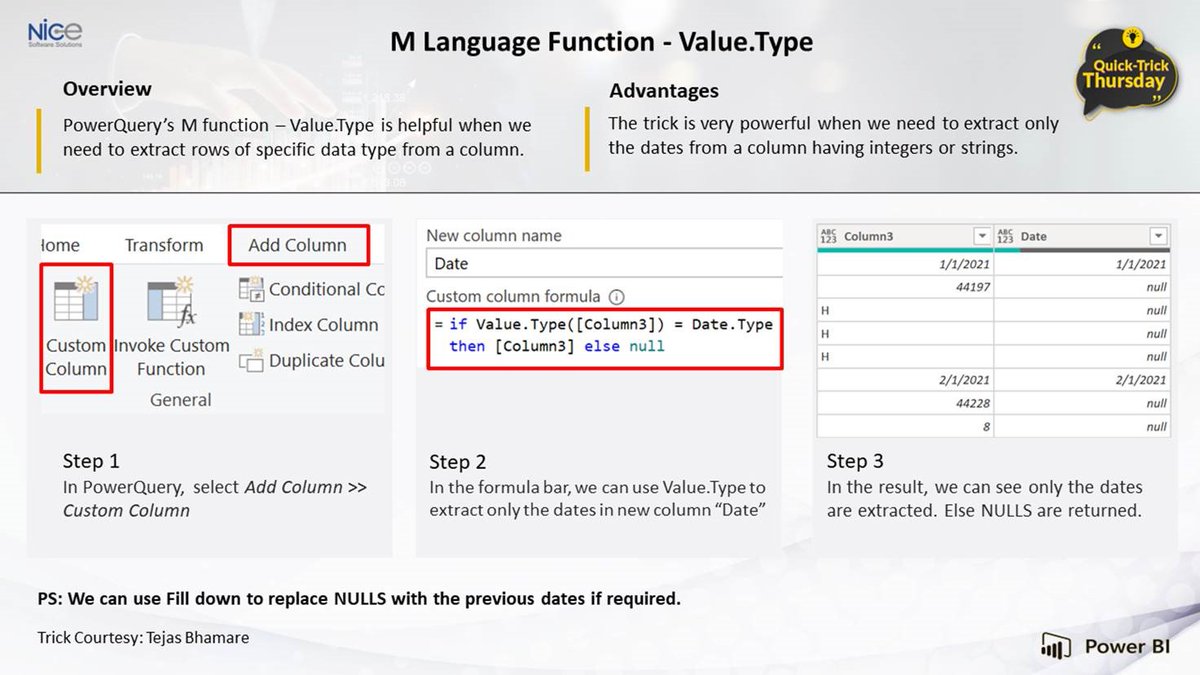
Task: Click the ABC123 data type icon on Column3
Action: [x=830, y=237]
